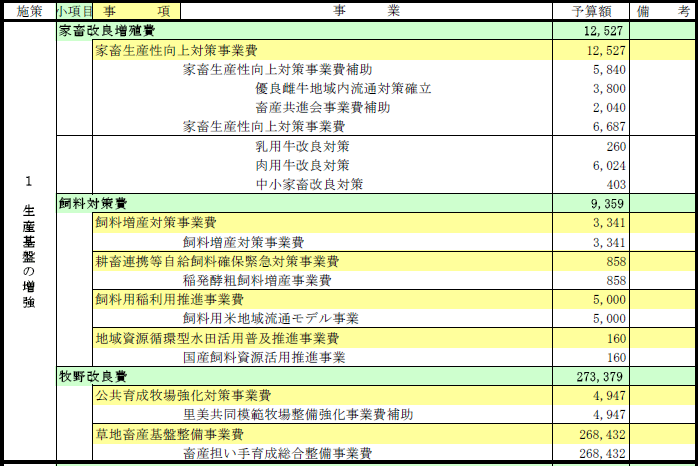Image resolution: width=698 pixels, height=466 pixels.
Task: Click 畜産担い手育成総合整備事業費 text
Action: point(277,453)
